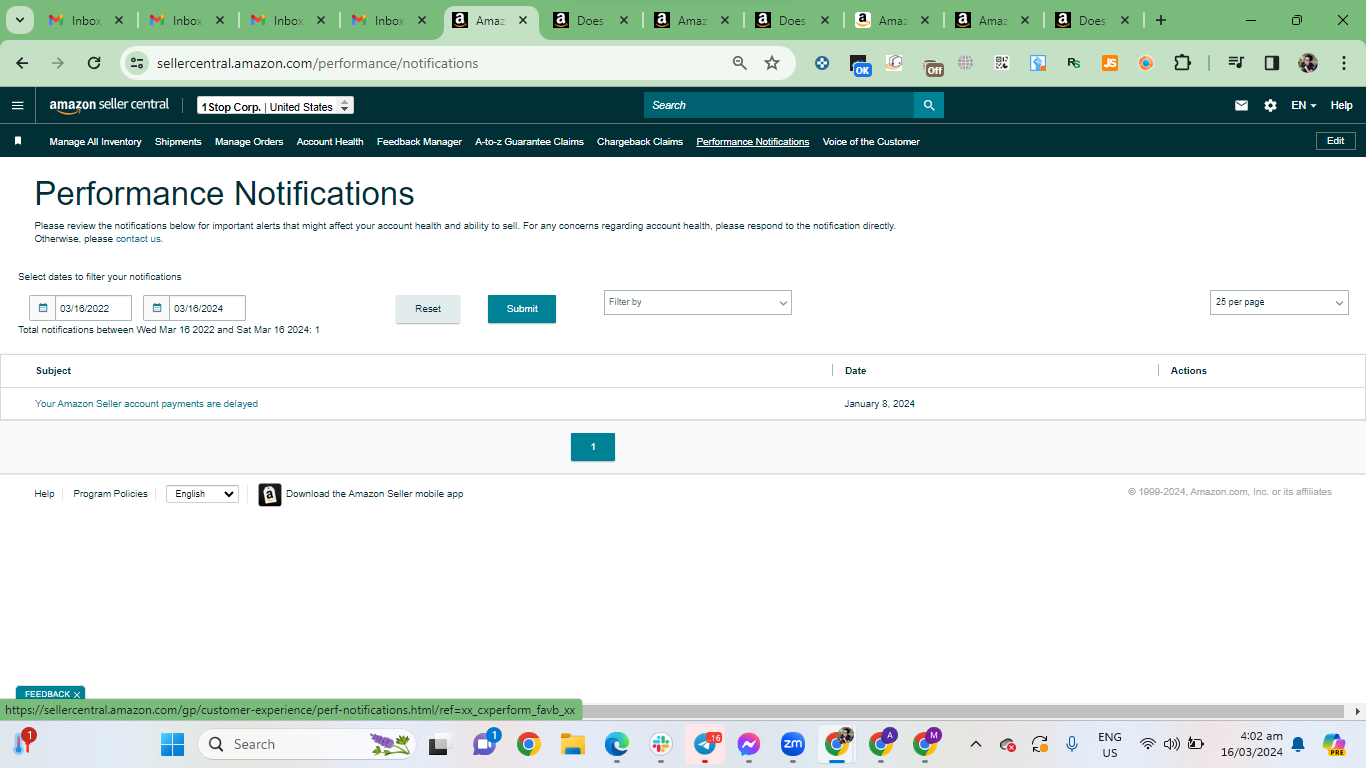Open the 25 per page dropdown
This screenshot has height=768, width=1366.
[x=1279, y=302]
